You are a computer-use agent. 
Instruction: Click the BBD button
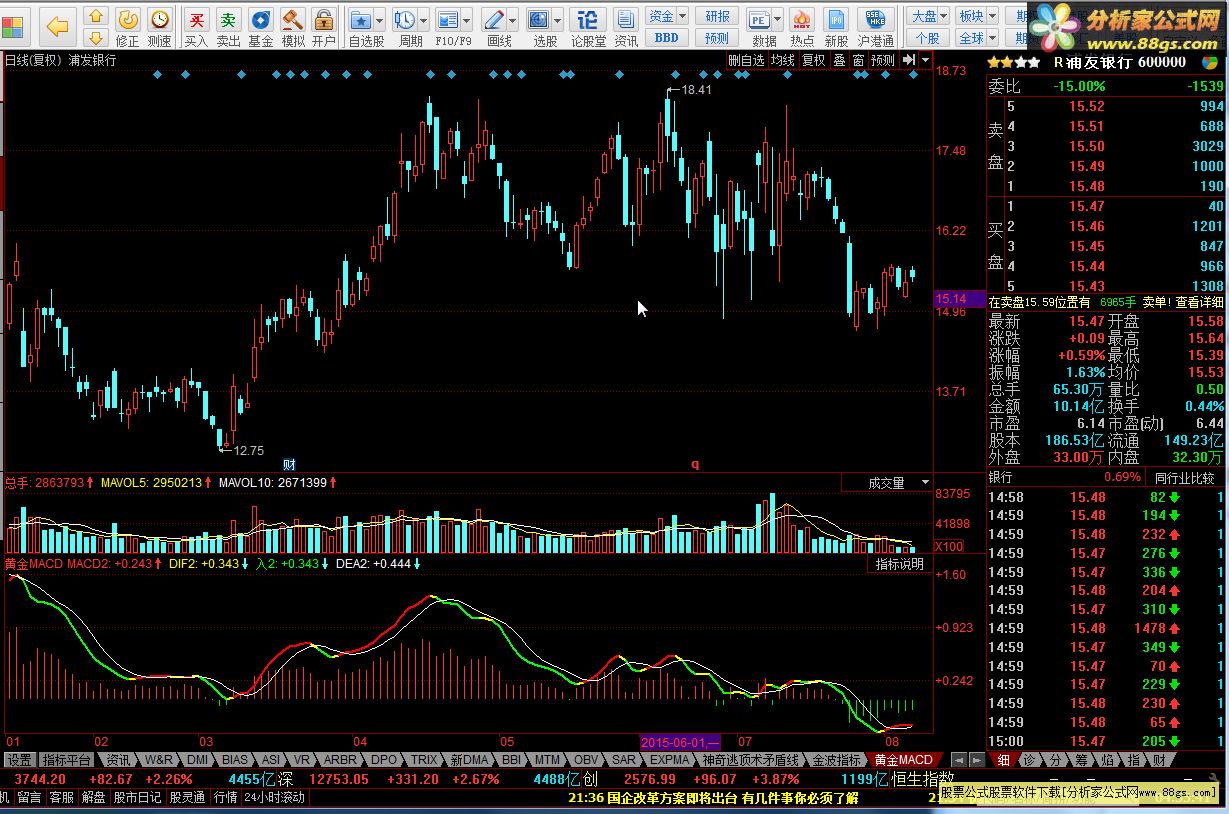point(667,38)
